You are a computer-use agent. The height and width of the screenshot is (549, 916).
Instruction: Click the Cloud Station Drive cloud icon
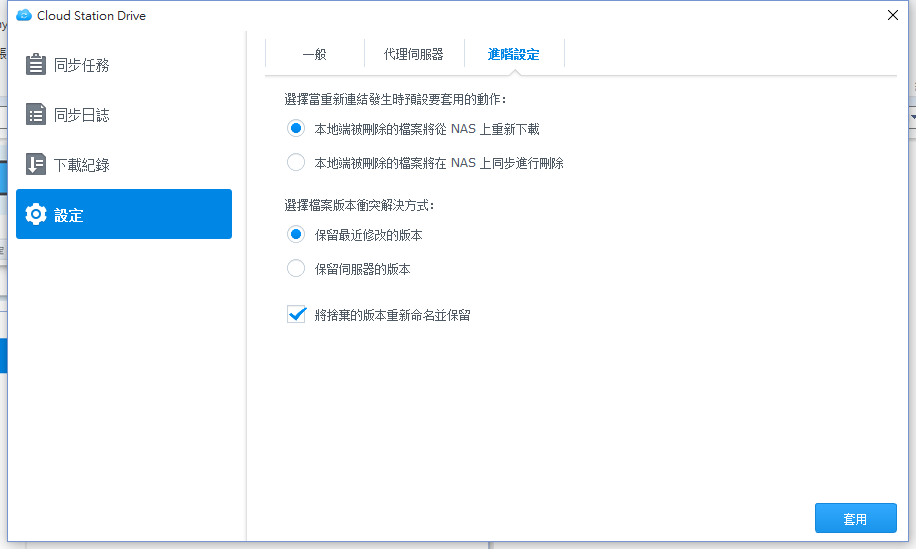pyautogui.click(x=24, y=15)
